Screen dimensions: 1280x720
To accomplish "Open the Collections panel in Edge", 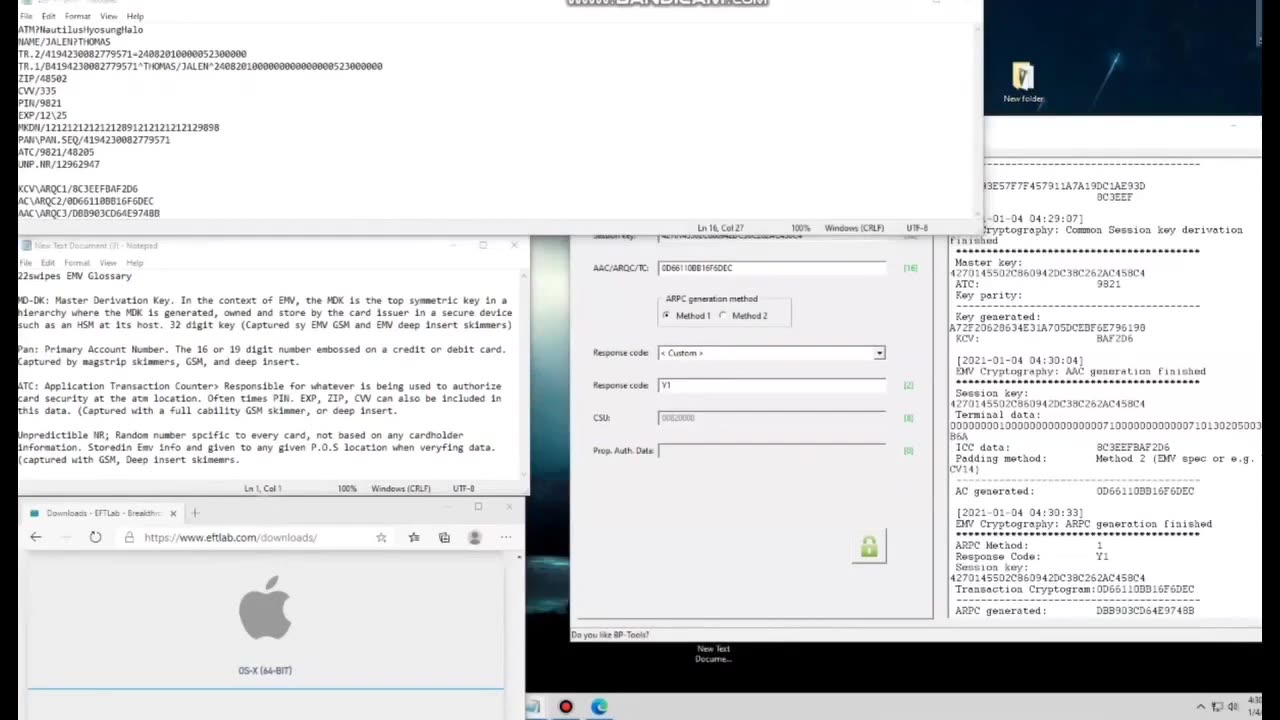I will [x=444, y=537].
